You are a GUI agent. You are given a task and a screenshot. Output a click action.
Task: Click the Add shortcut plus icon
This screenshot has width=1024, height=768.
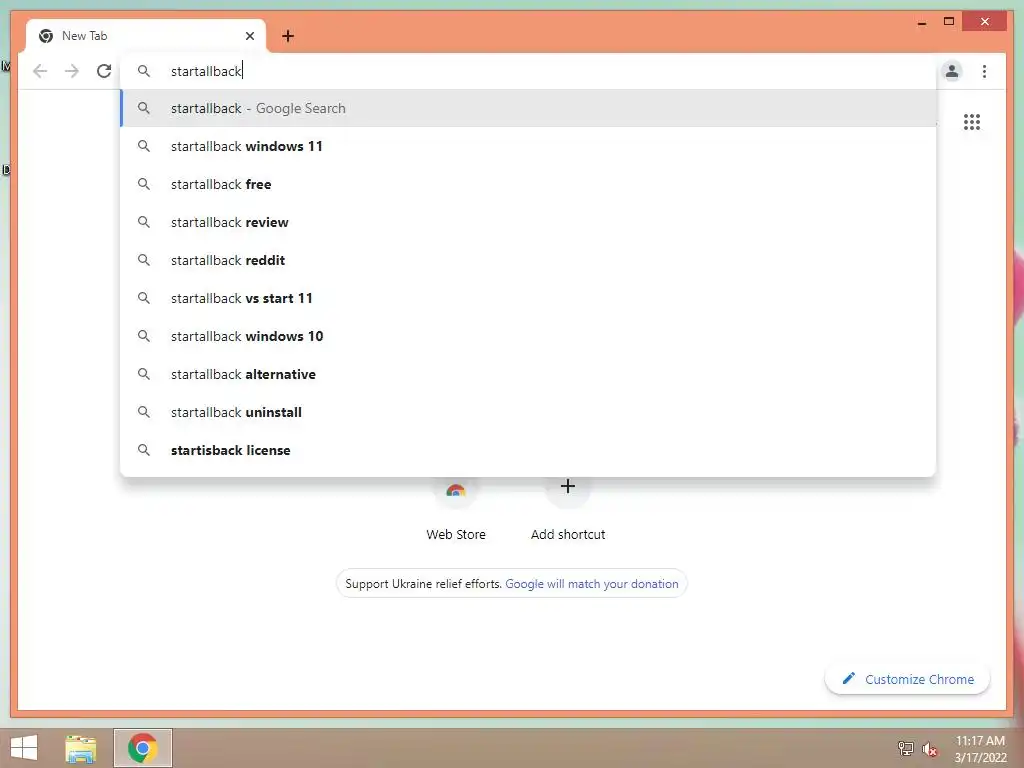coord(568,487)
